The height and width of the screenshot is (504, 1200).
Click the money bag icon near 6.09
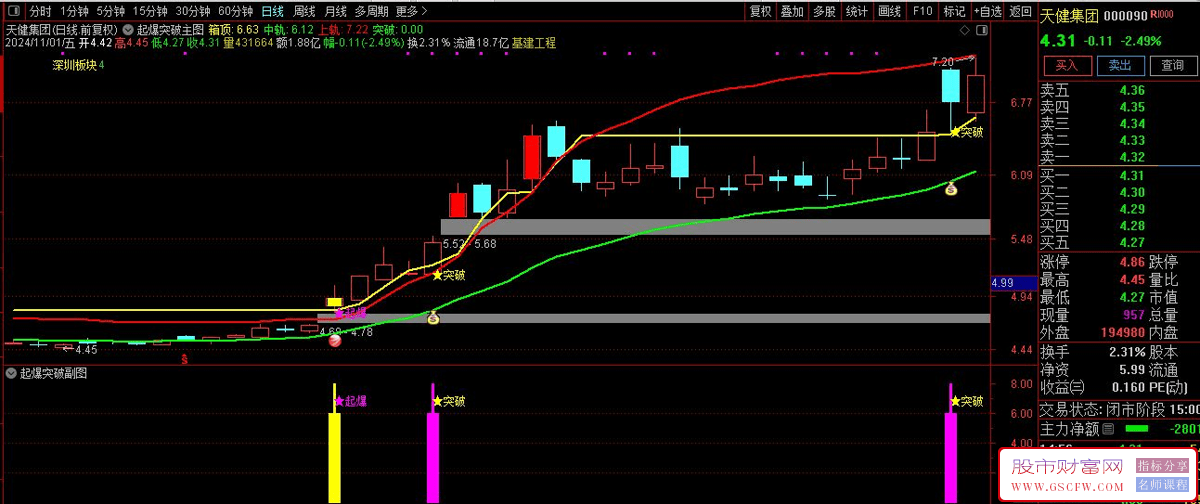tap(953, 187)
